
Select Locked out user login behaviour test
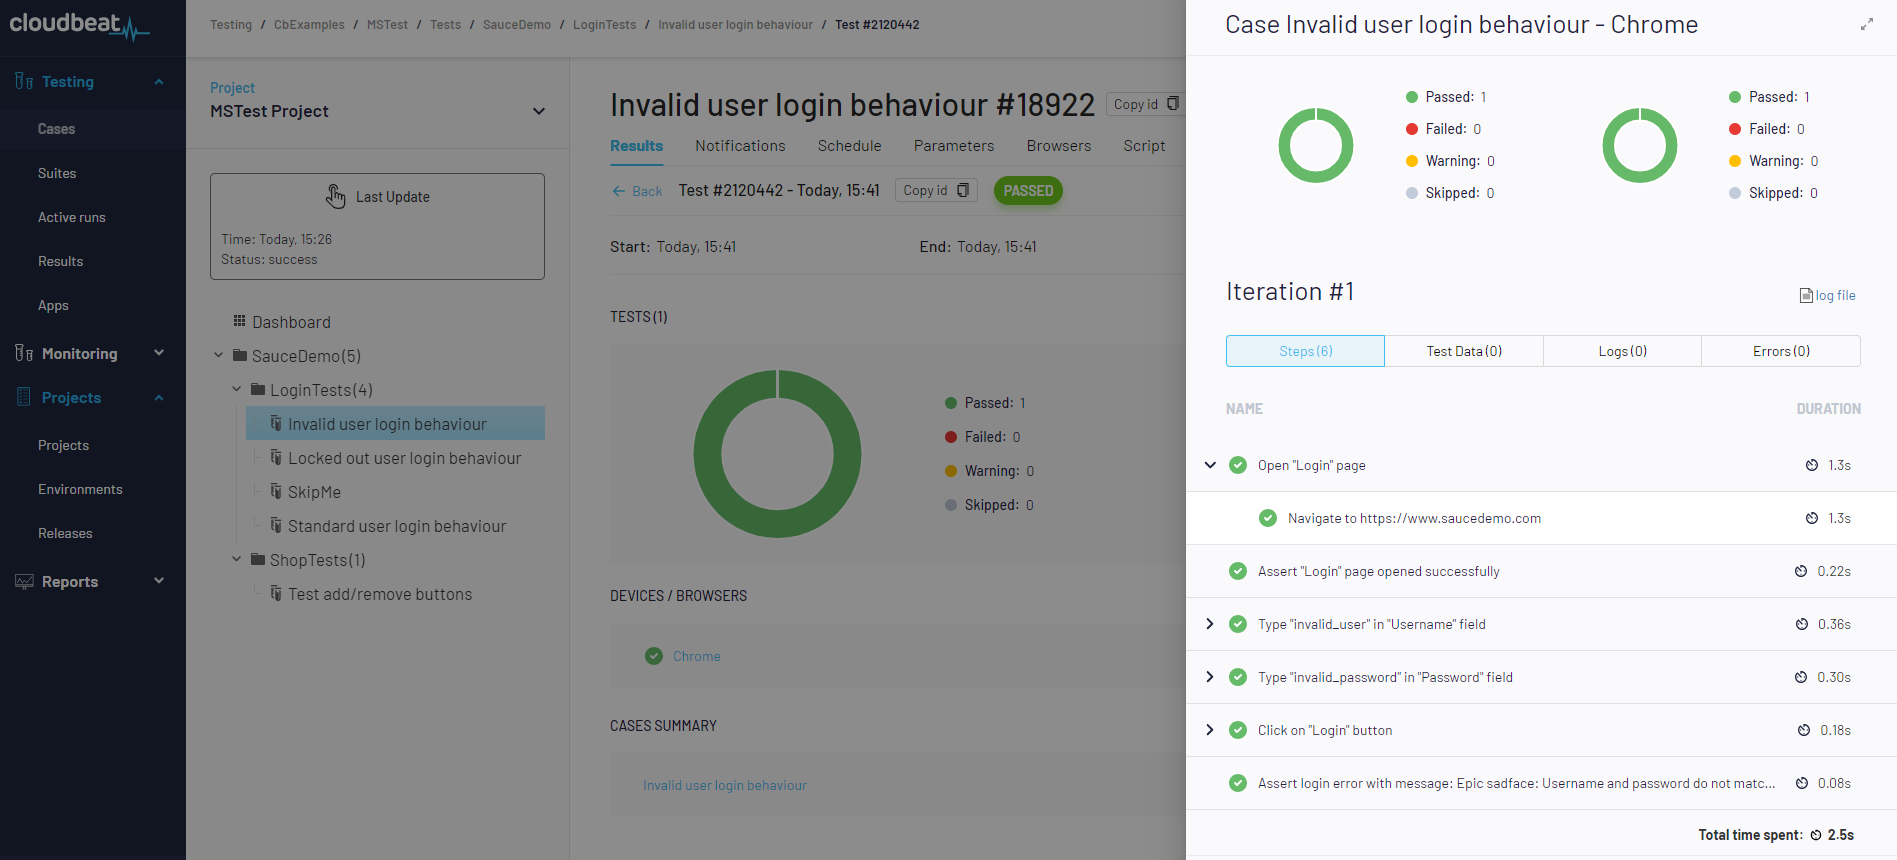tap(404, 458)
